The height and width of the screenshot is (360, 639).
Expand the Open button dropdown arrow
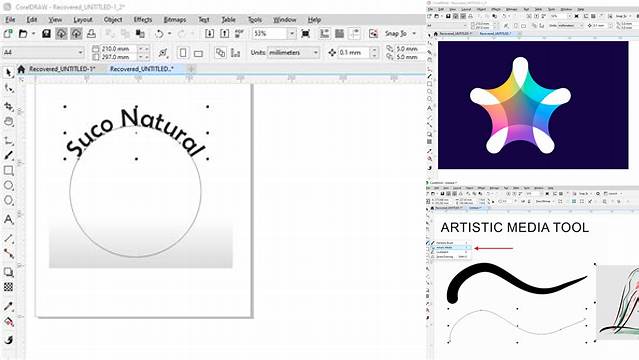pyautogui.click(x=33, y=34)
